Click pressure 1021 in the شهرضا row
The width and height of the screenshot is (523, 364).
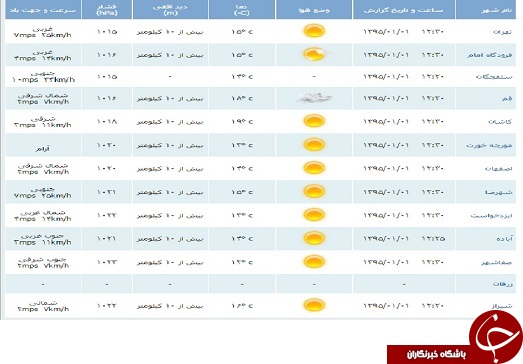click(106, 192)
